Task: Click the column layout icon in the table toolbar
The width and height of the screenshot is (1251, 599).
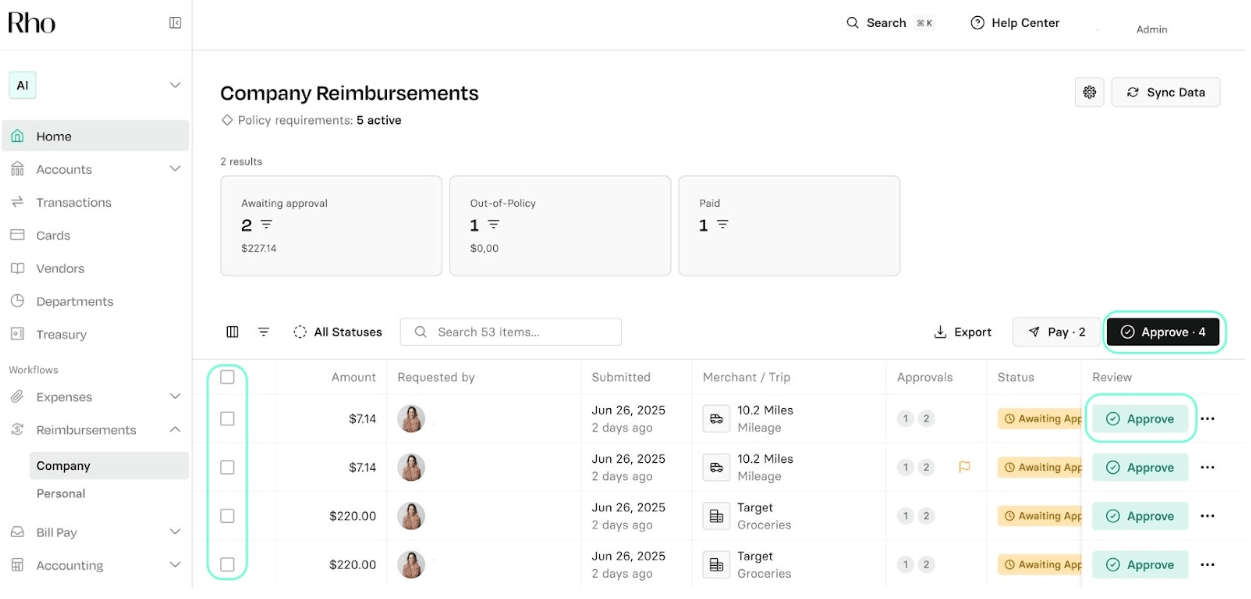Action: (x=232, y=332)
